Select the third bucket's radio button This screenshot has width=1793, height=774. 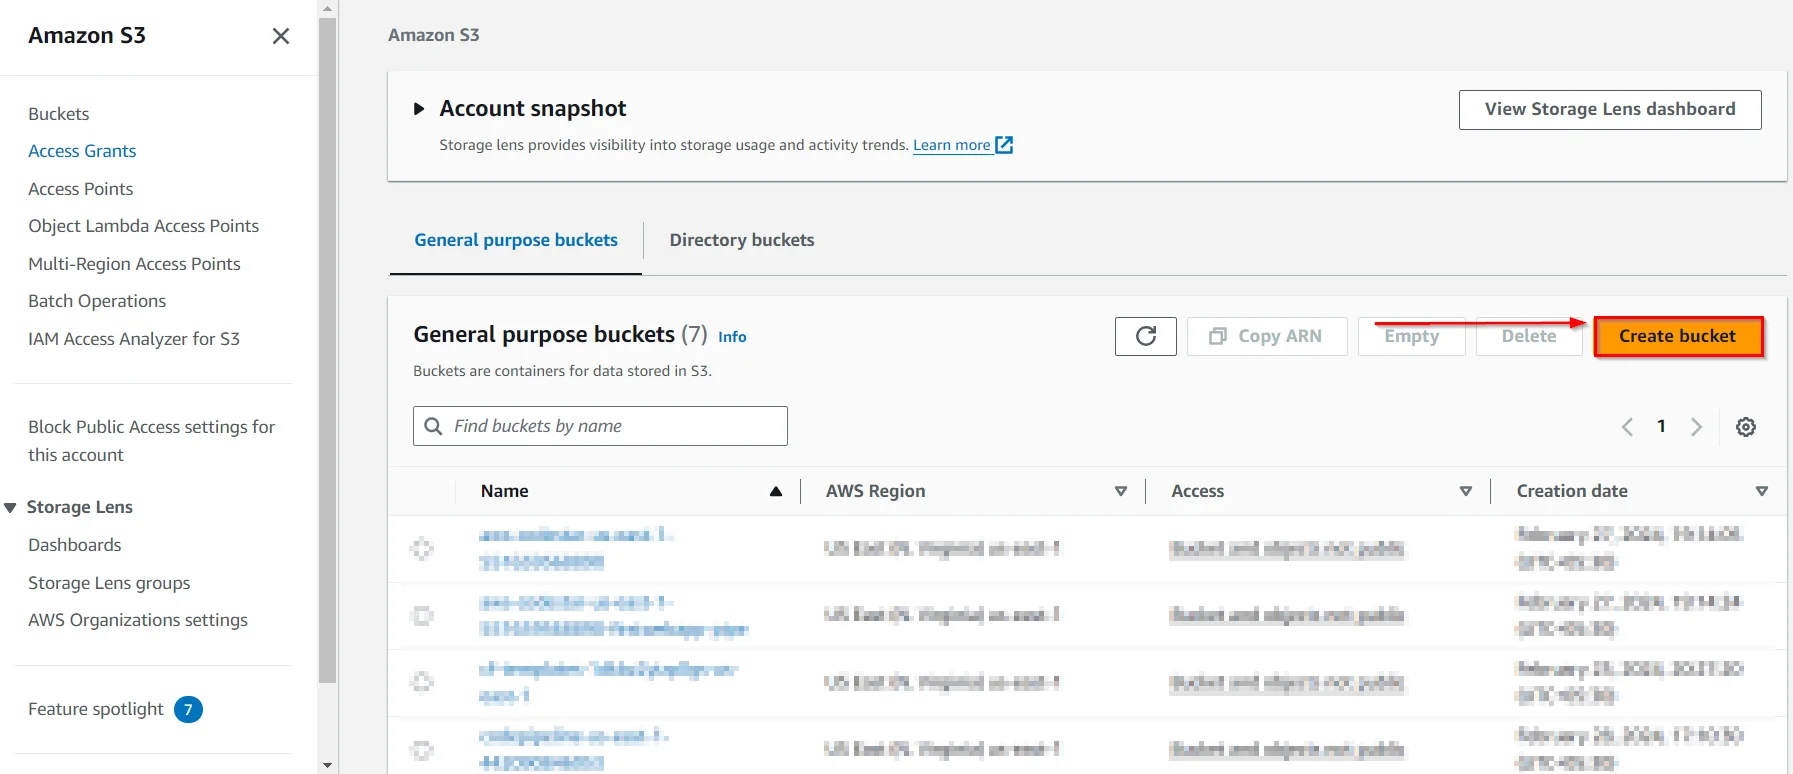tap(422, 682)
